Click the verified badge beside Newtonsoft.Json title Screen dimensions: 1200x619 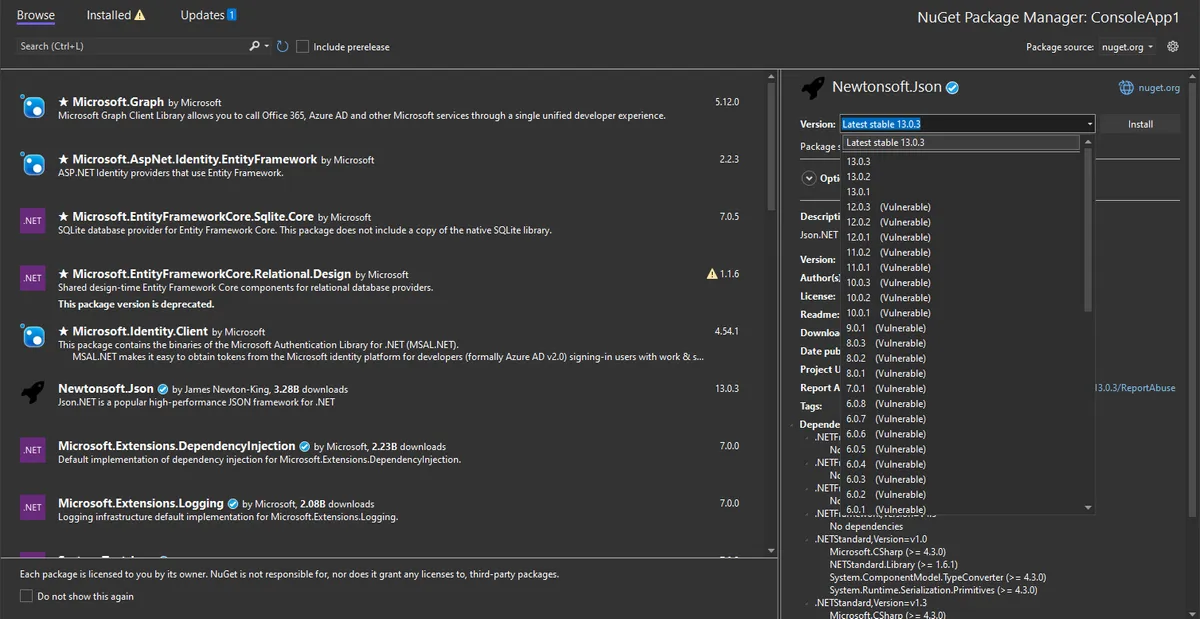(x=953, y=87)
